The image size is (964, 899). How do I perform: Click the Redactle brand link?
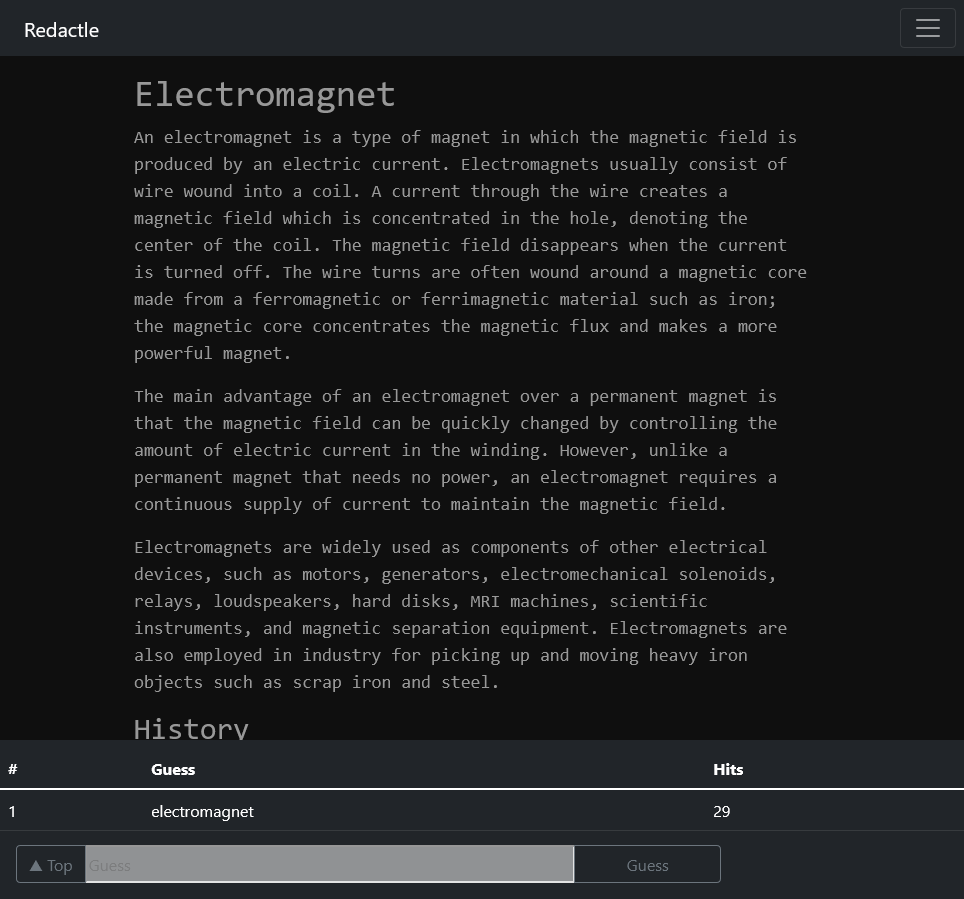61,30
